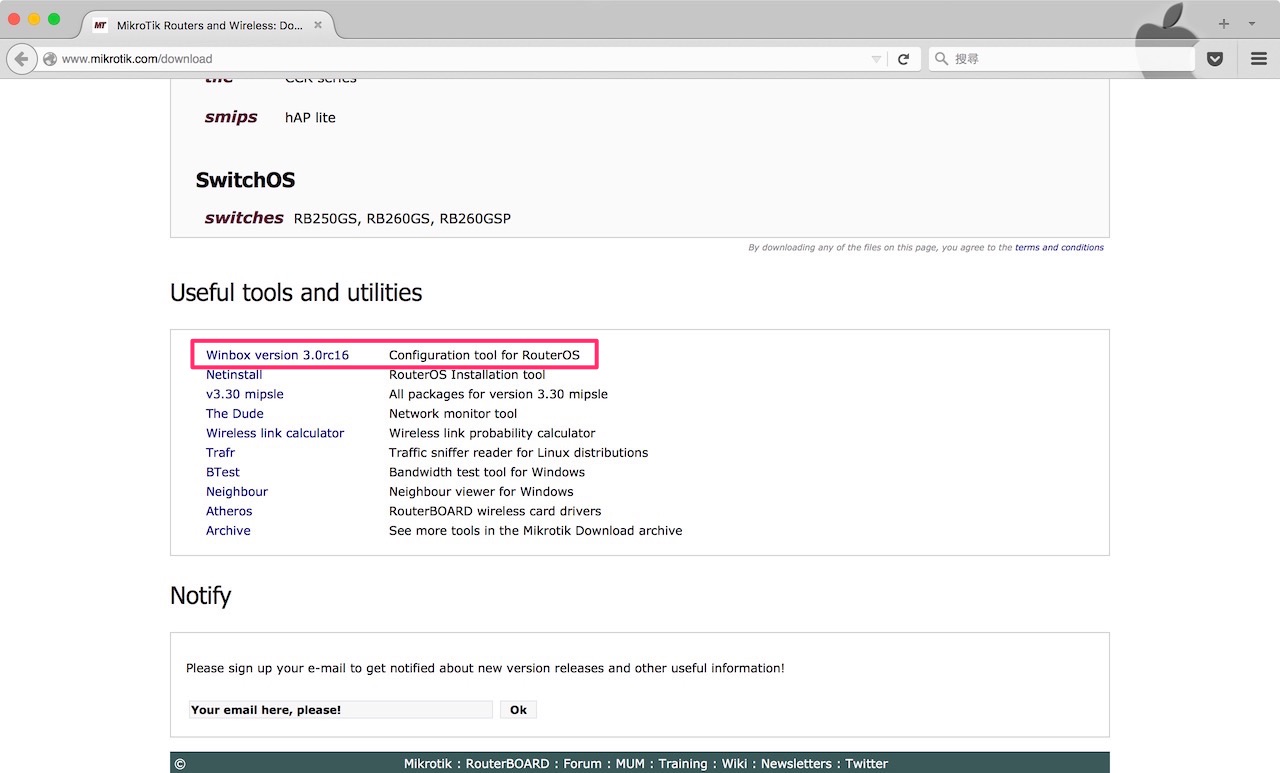Open the Forum footer link
The width and height of the screenshot is (1280, 773).
(x=582, y=764)
